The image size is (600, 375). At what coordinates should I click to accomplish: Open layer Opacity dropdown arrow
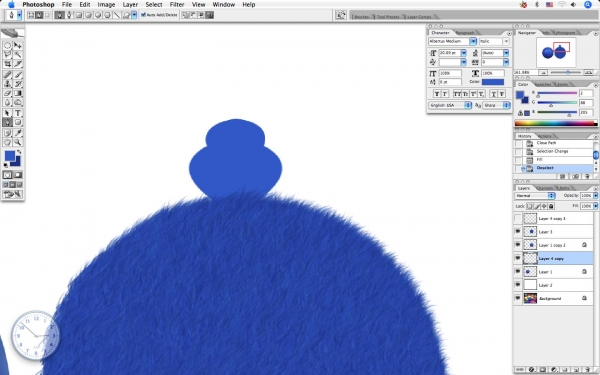595,196
